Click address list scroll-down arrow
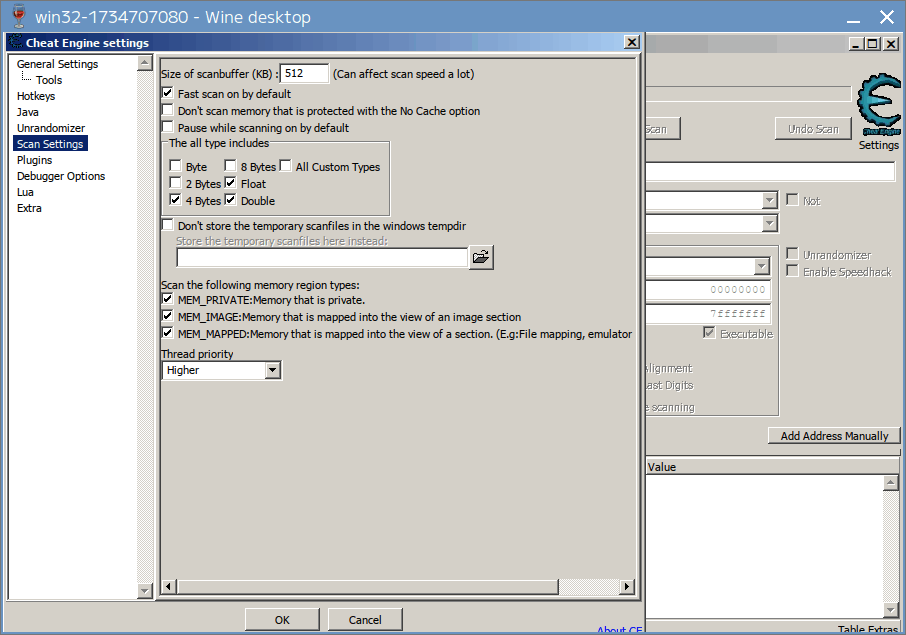Screen dimensions: 906x635 [890, 610]
